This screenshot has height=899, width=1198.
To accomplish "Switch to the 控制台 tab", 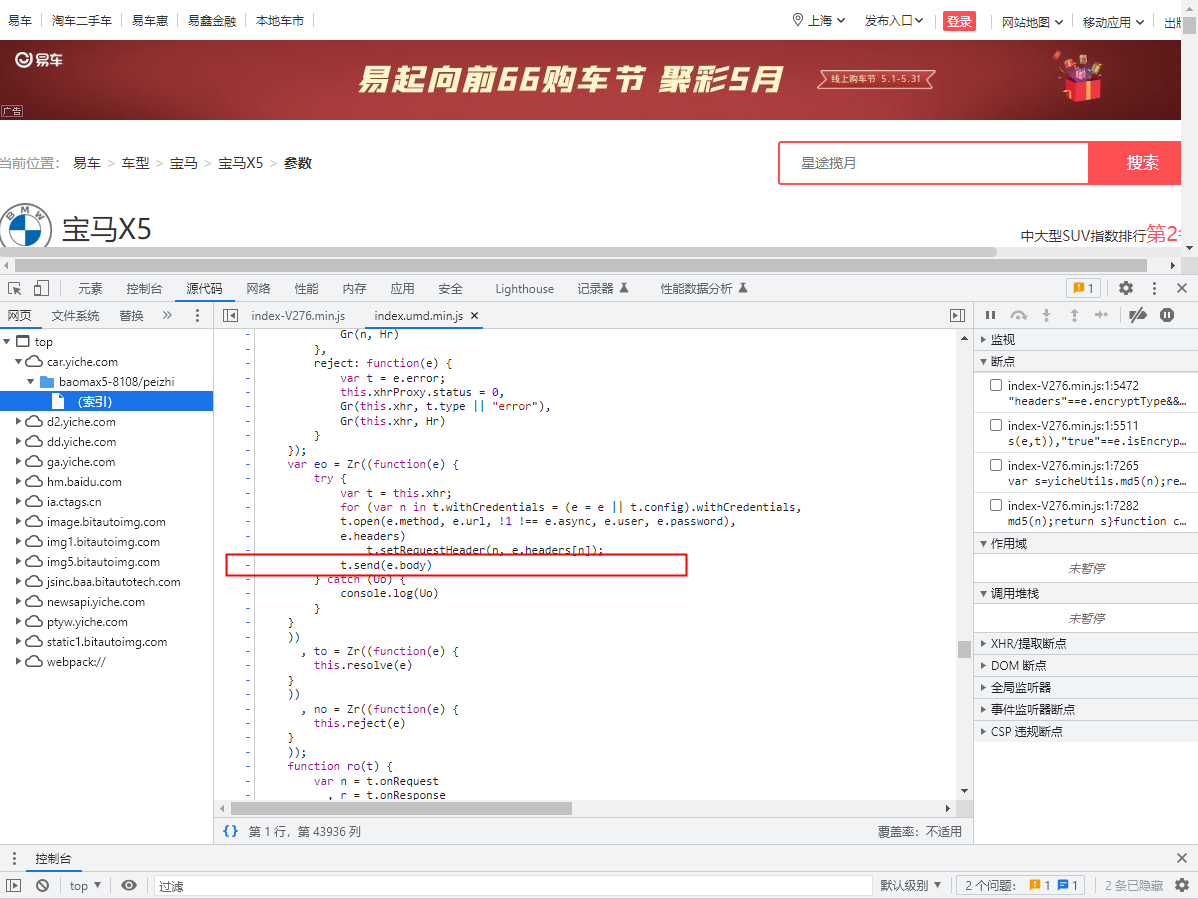I will tap(144, 289).
